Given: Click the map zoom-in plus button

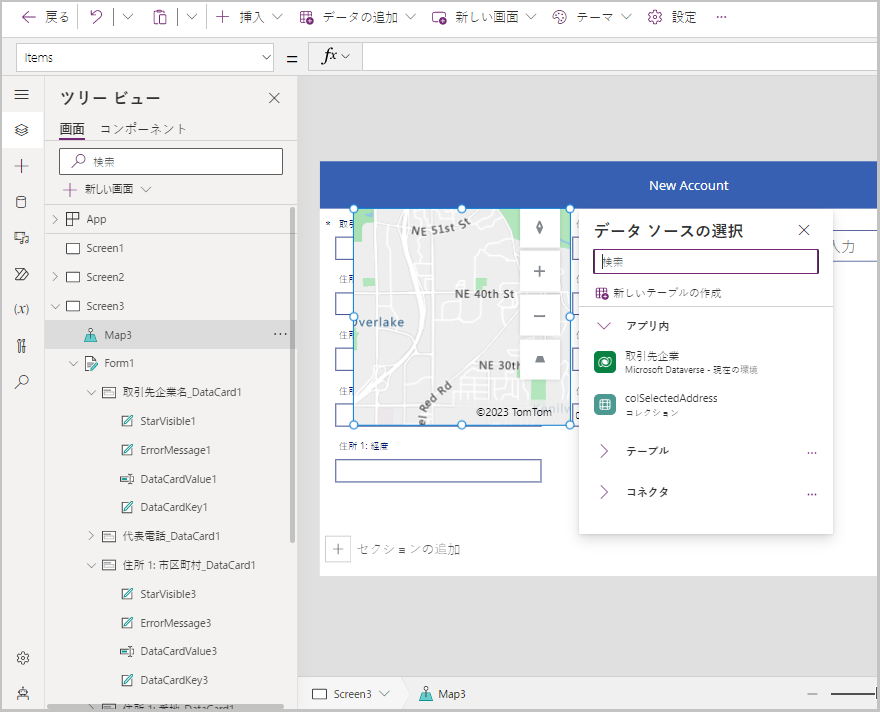Looking at the screenshot, I should coord(539,271).
